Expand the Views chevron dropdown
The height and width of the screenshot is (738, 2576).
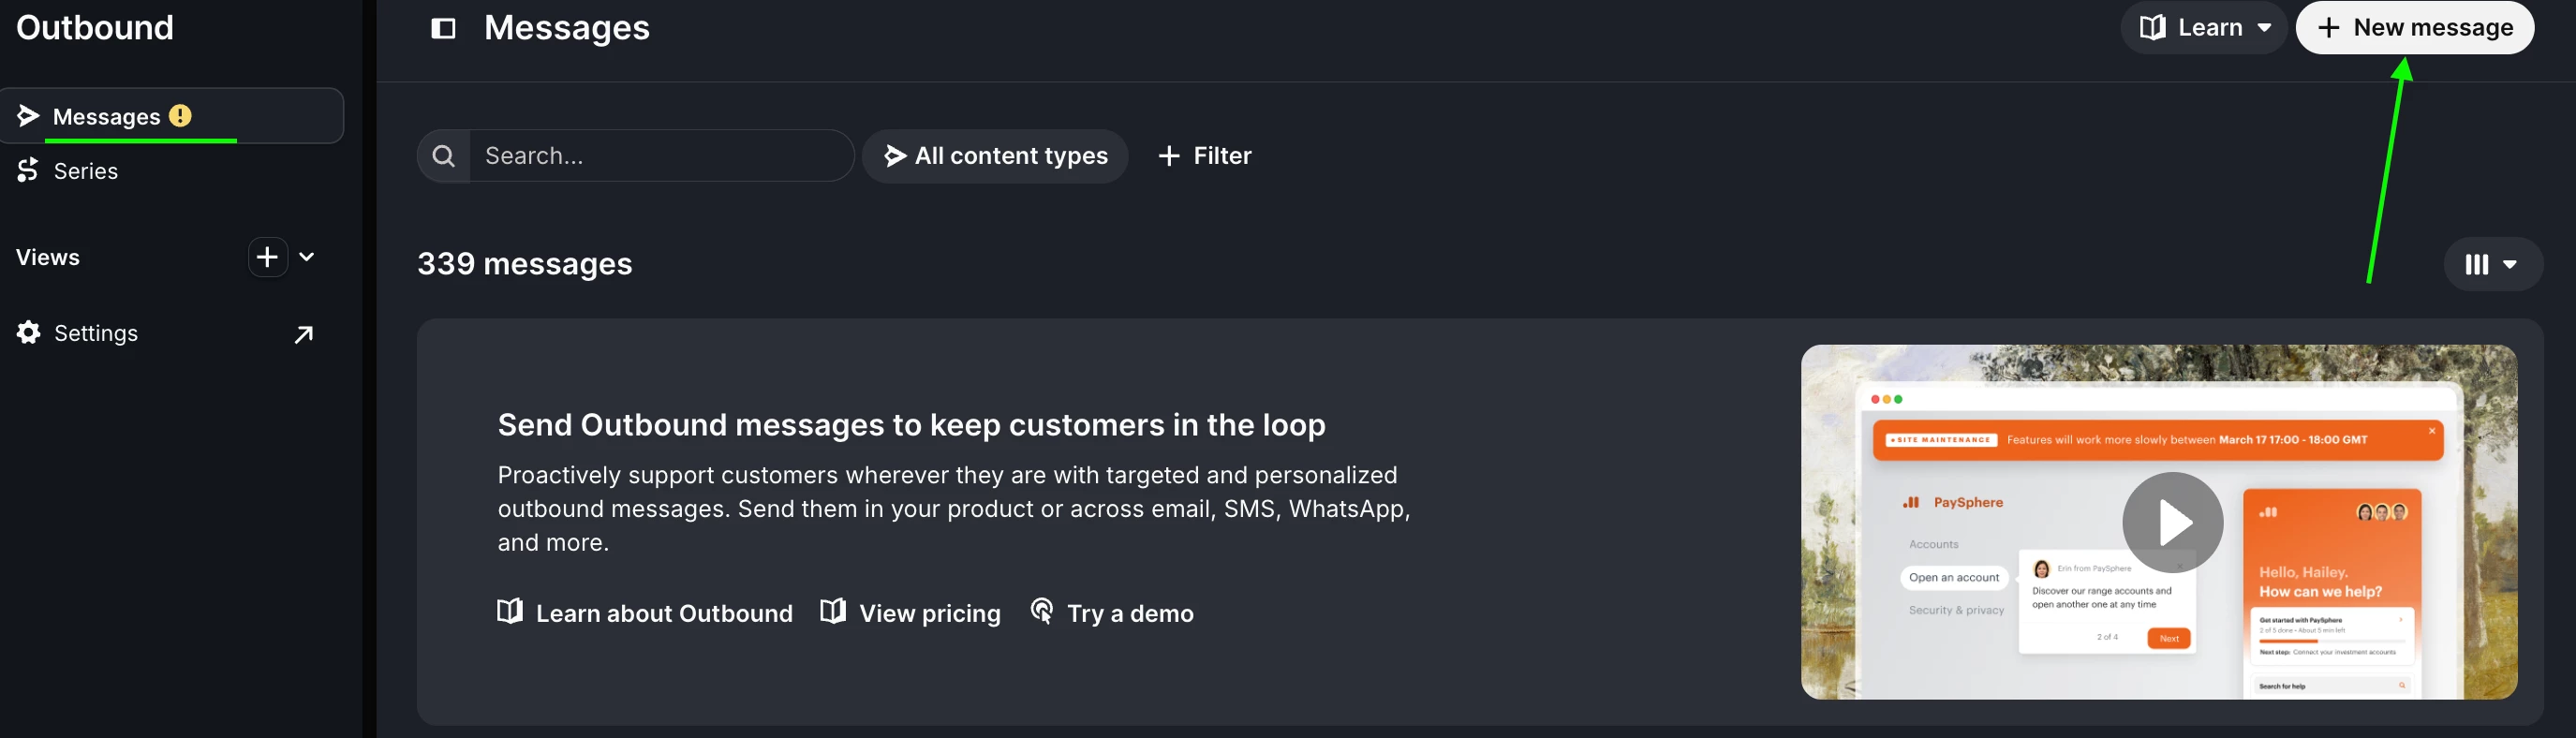[307, 257]
